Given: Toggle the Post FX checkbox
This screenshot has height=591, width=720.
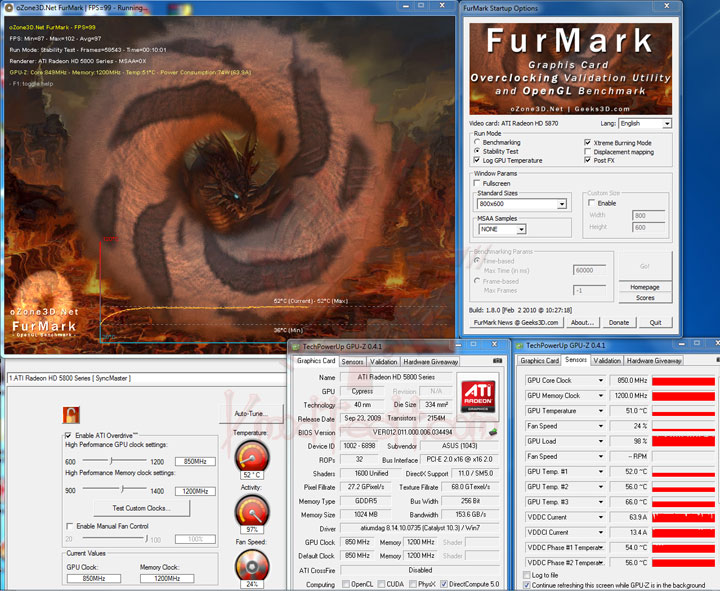Looking at the screenshot, I should tap(587, 160).
